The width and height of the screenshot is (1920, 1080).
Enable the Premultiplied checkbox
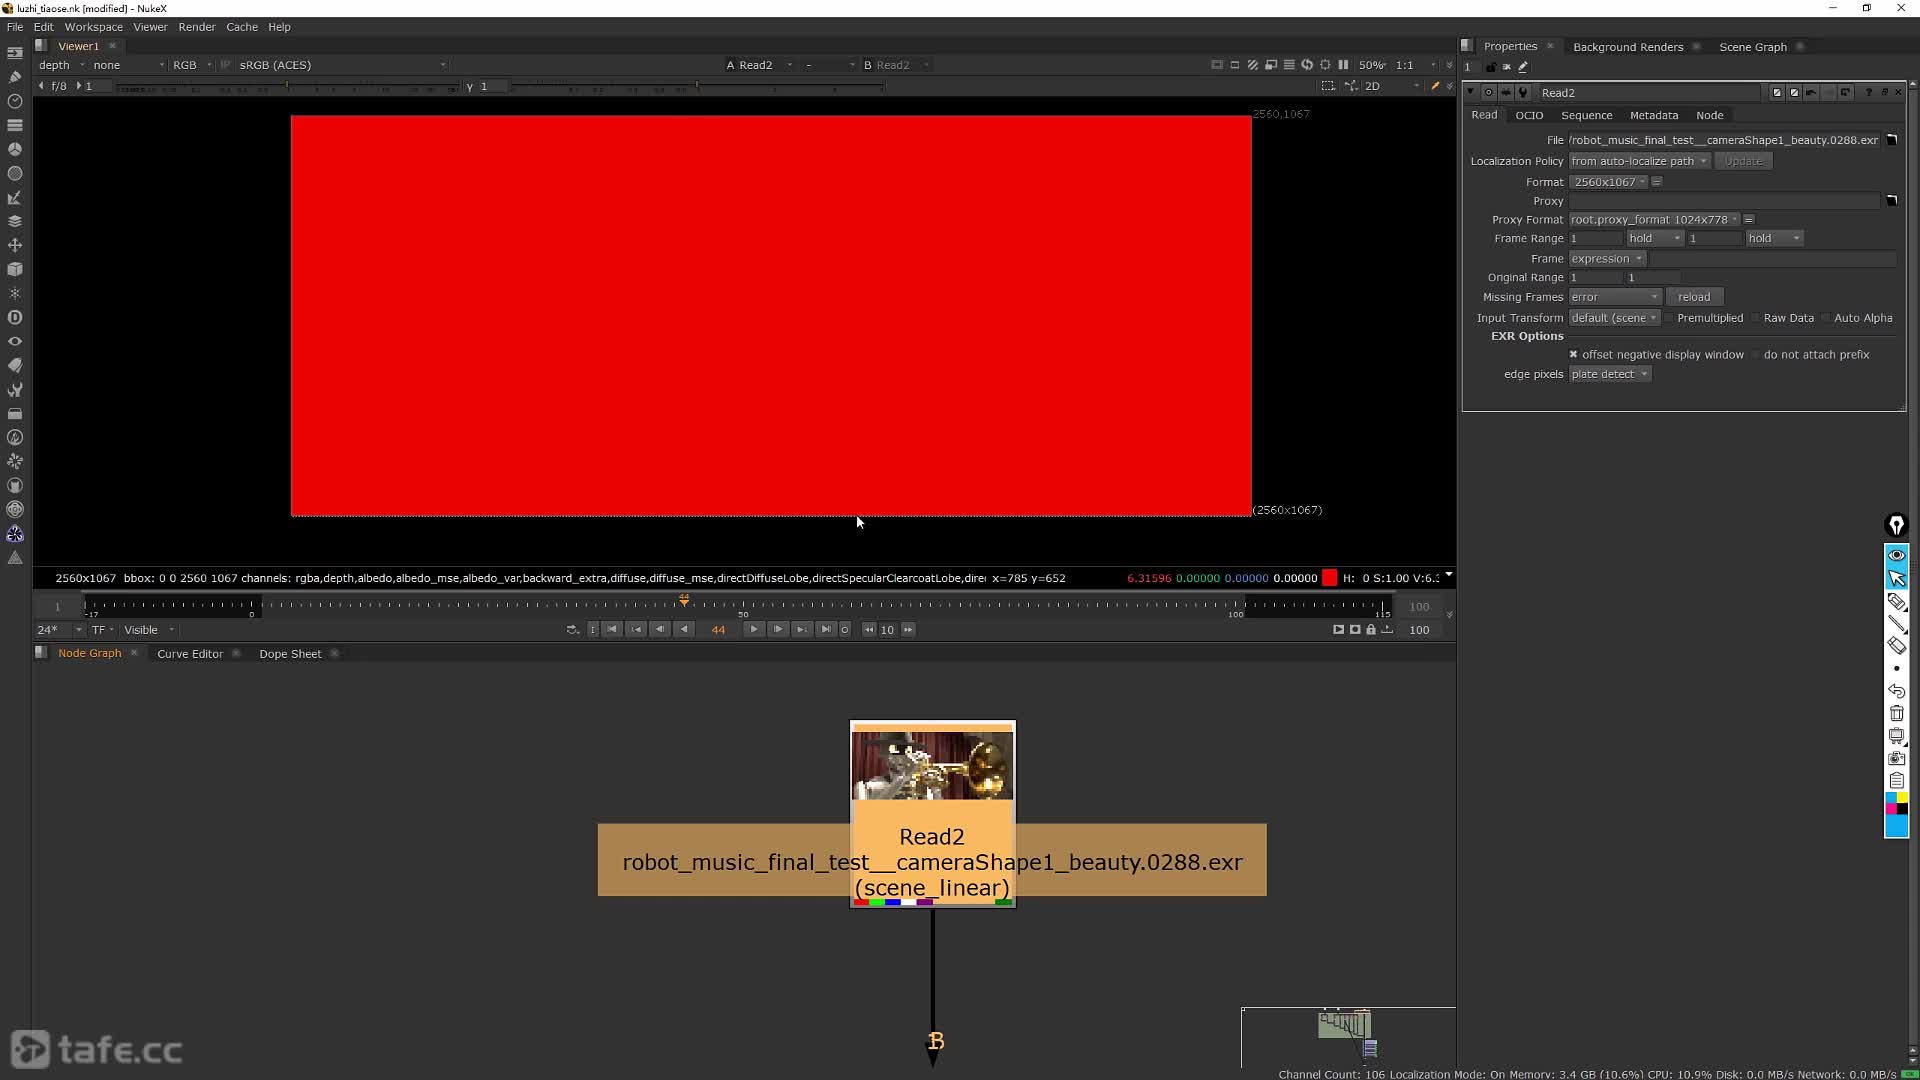1669,318
